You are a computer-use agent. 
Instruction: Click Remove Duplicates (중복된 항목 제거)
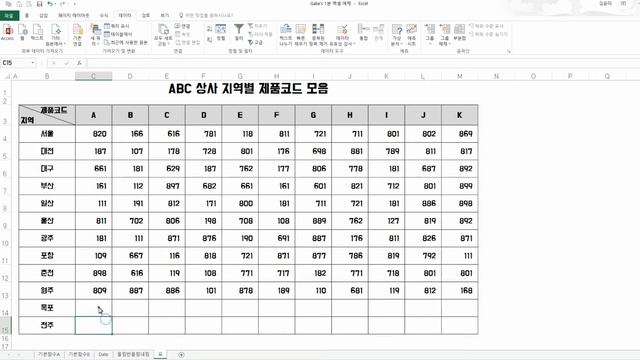(x=318, y=35)
